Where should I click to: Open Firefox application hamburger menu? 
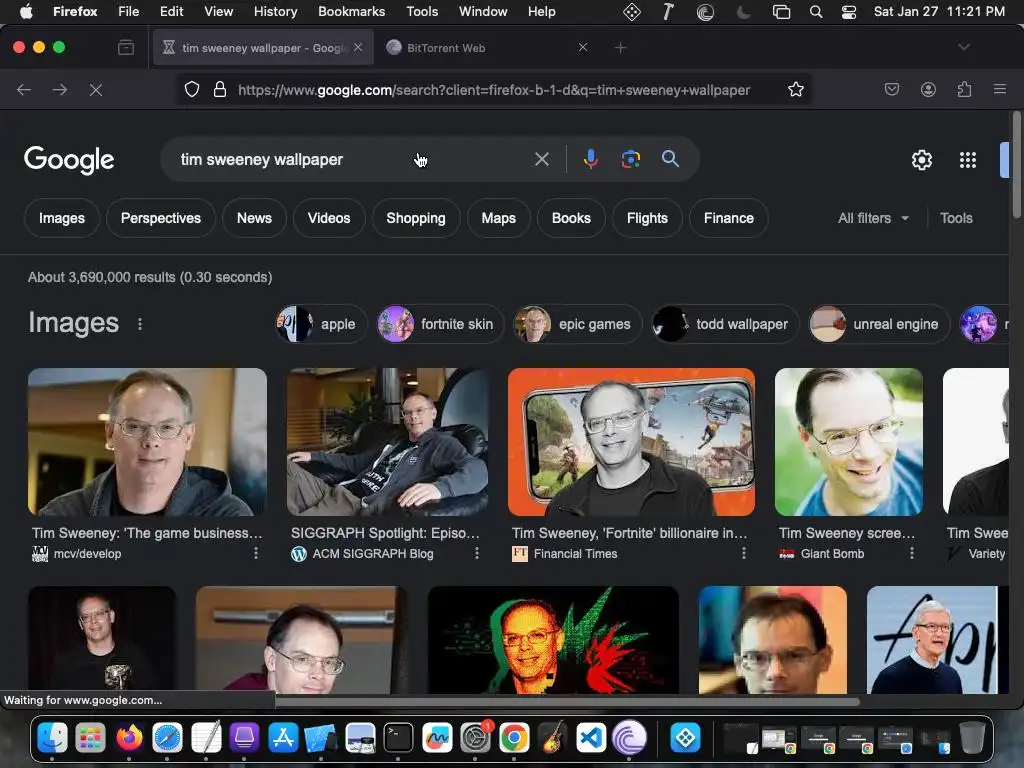click(x=999, y=89)
